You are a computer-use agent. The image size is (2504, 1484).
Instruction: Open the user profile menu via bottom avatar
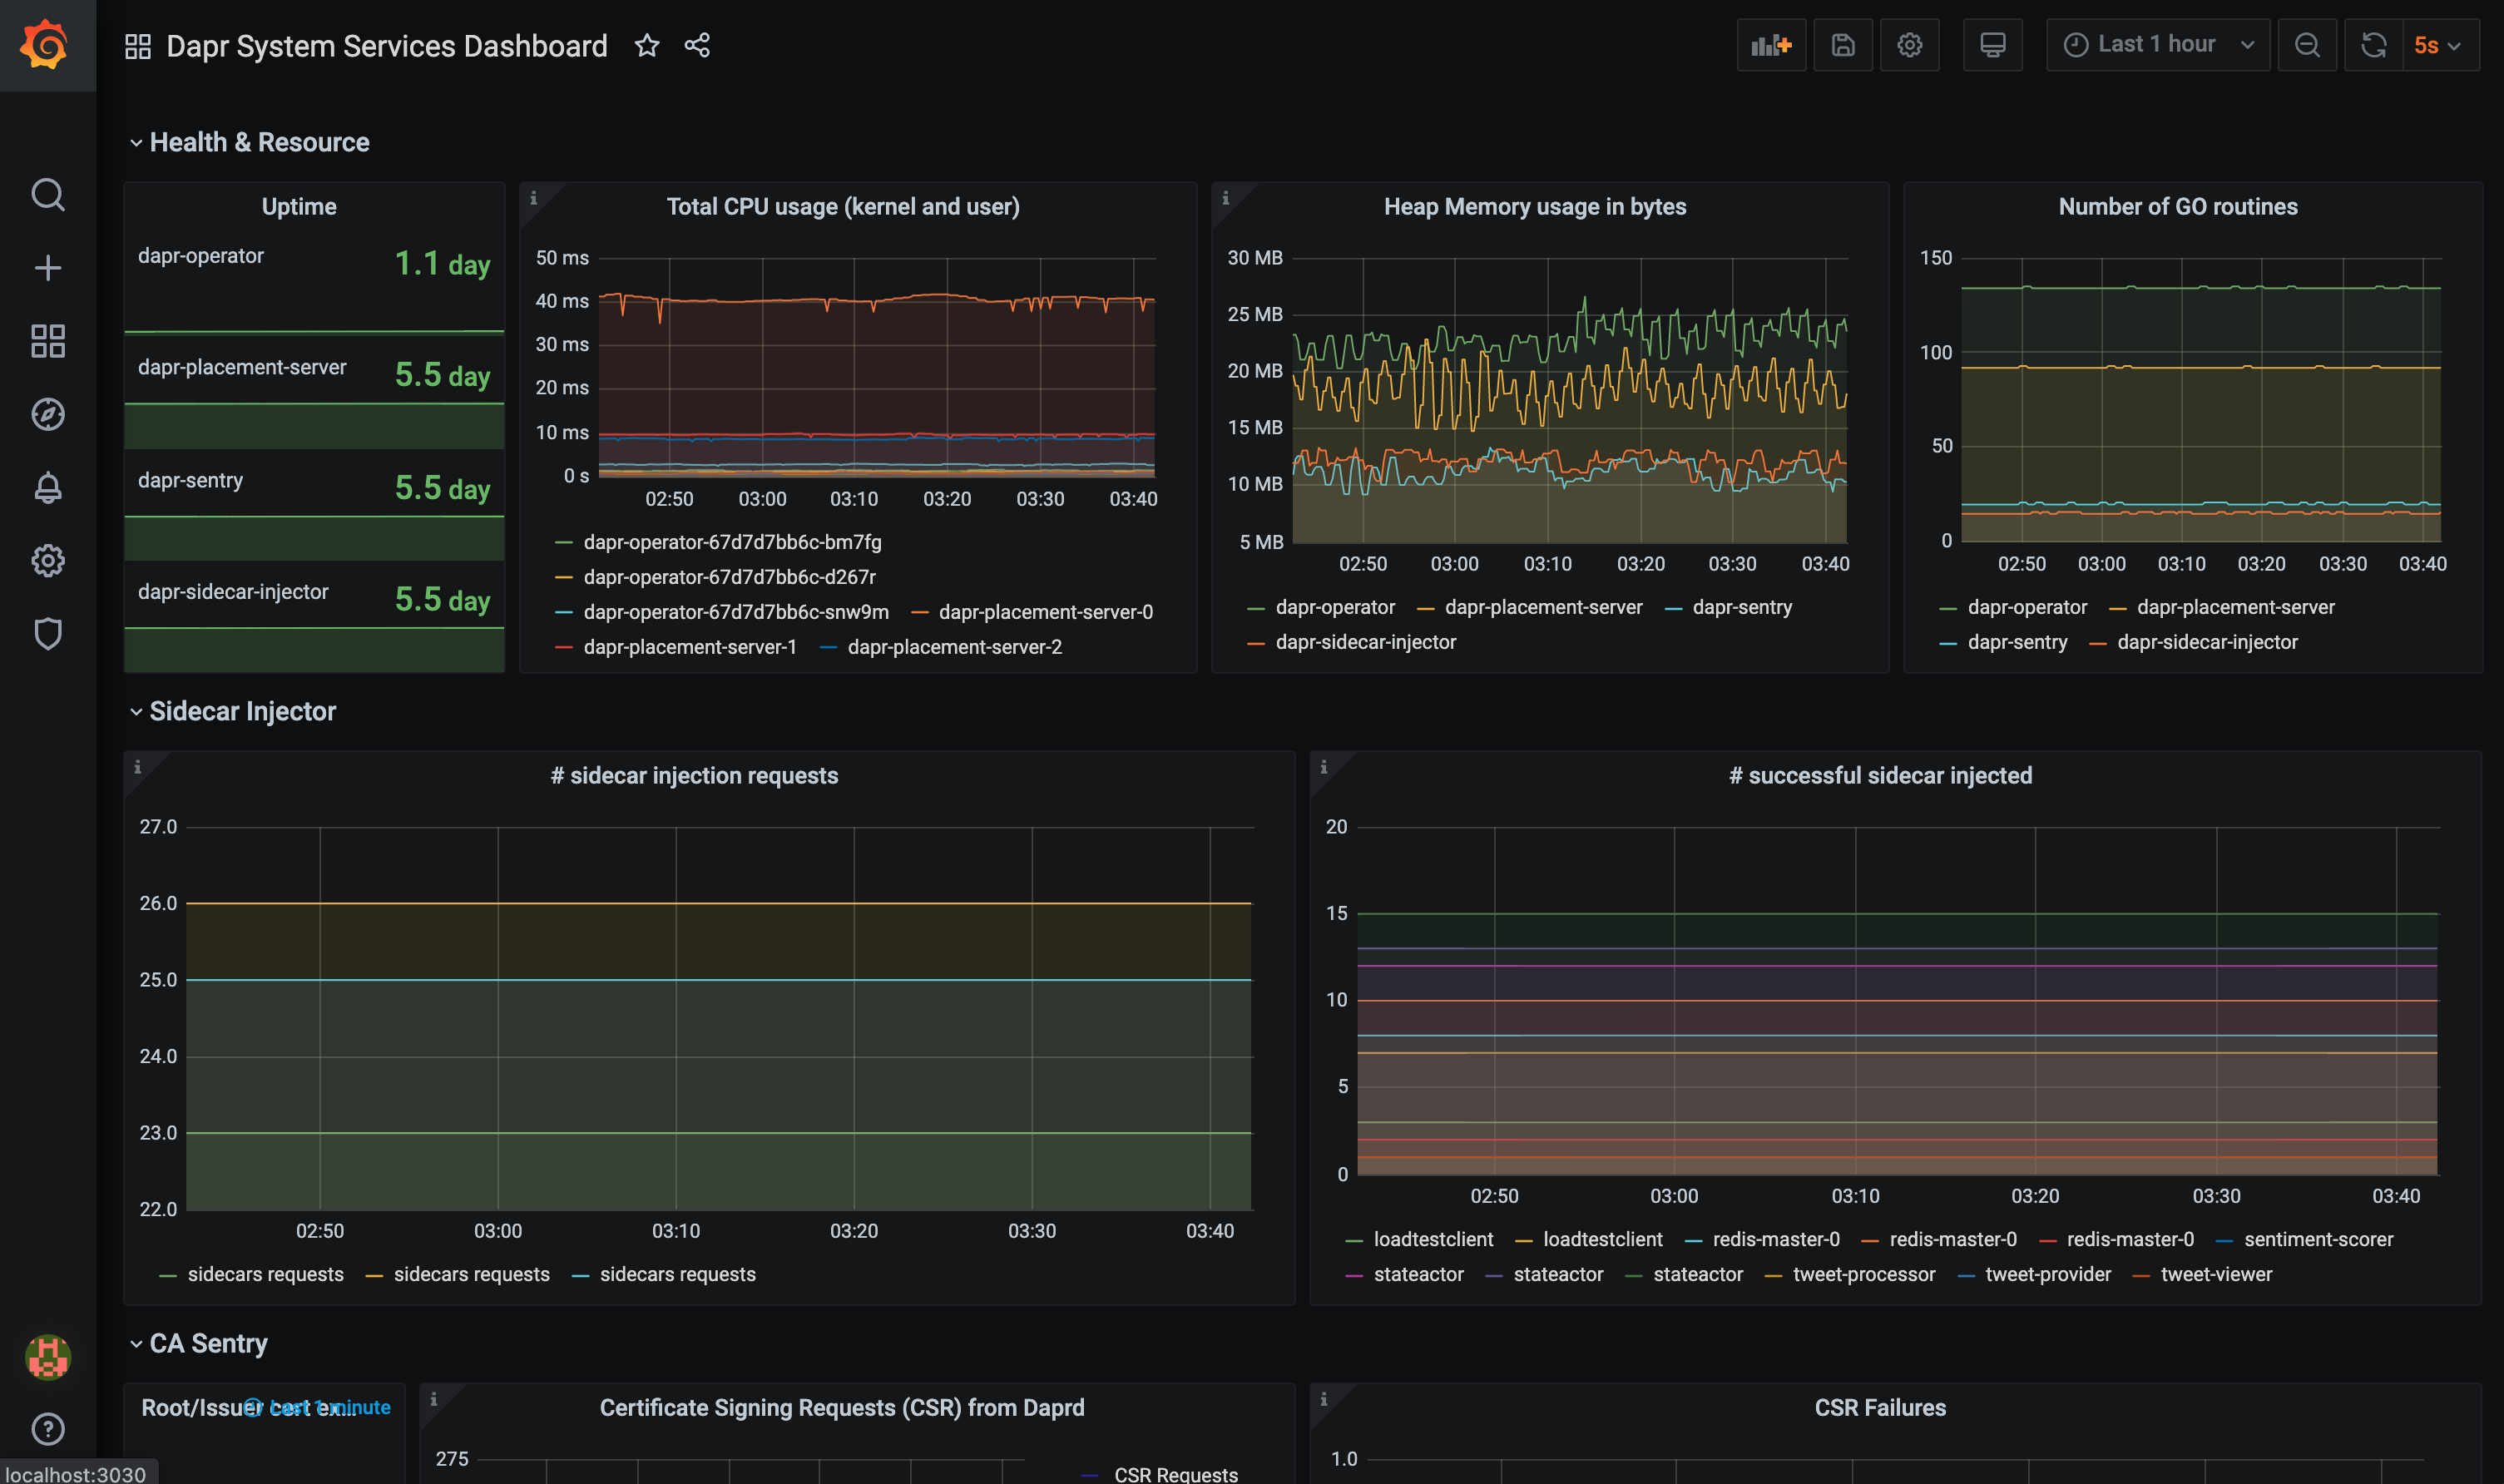47,1357
